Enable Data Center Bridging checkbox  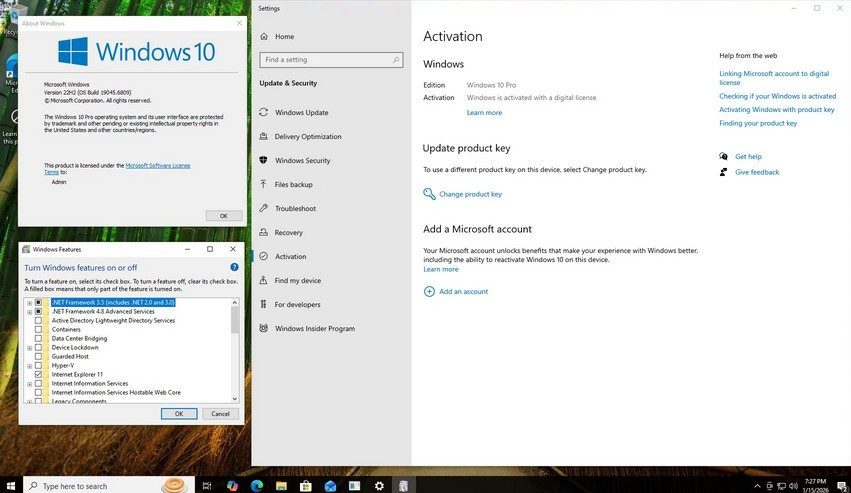[x=39, y=338]
